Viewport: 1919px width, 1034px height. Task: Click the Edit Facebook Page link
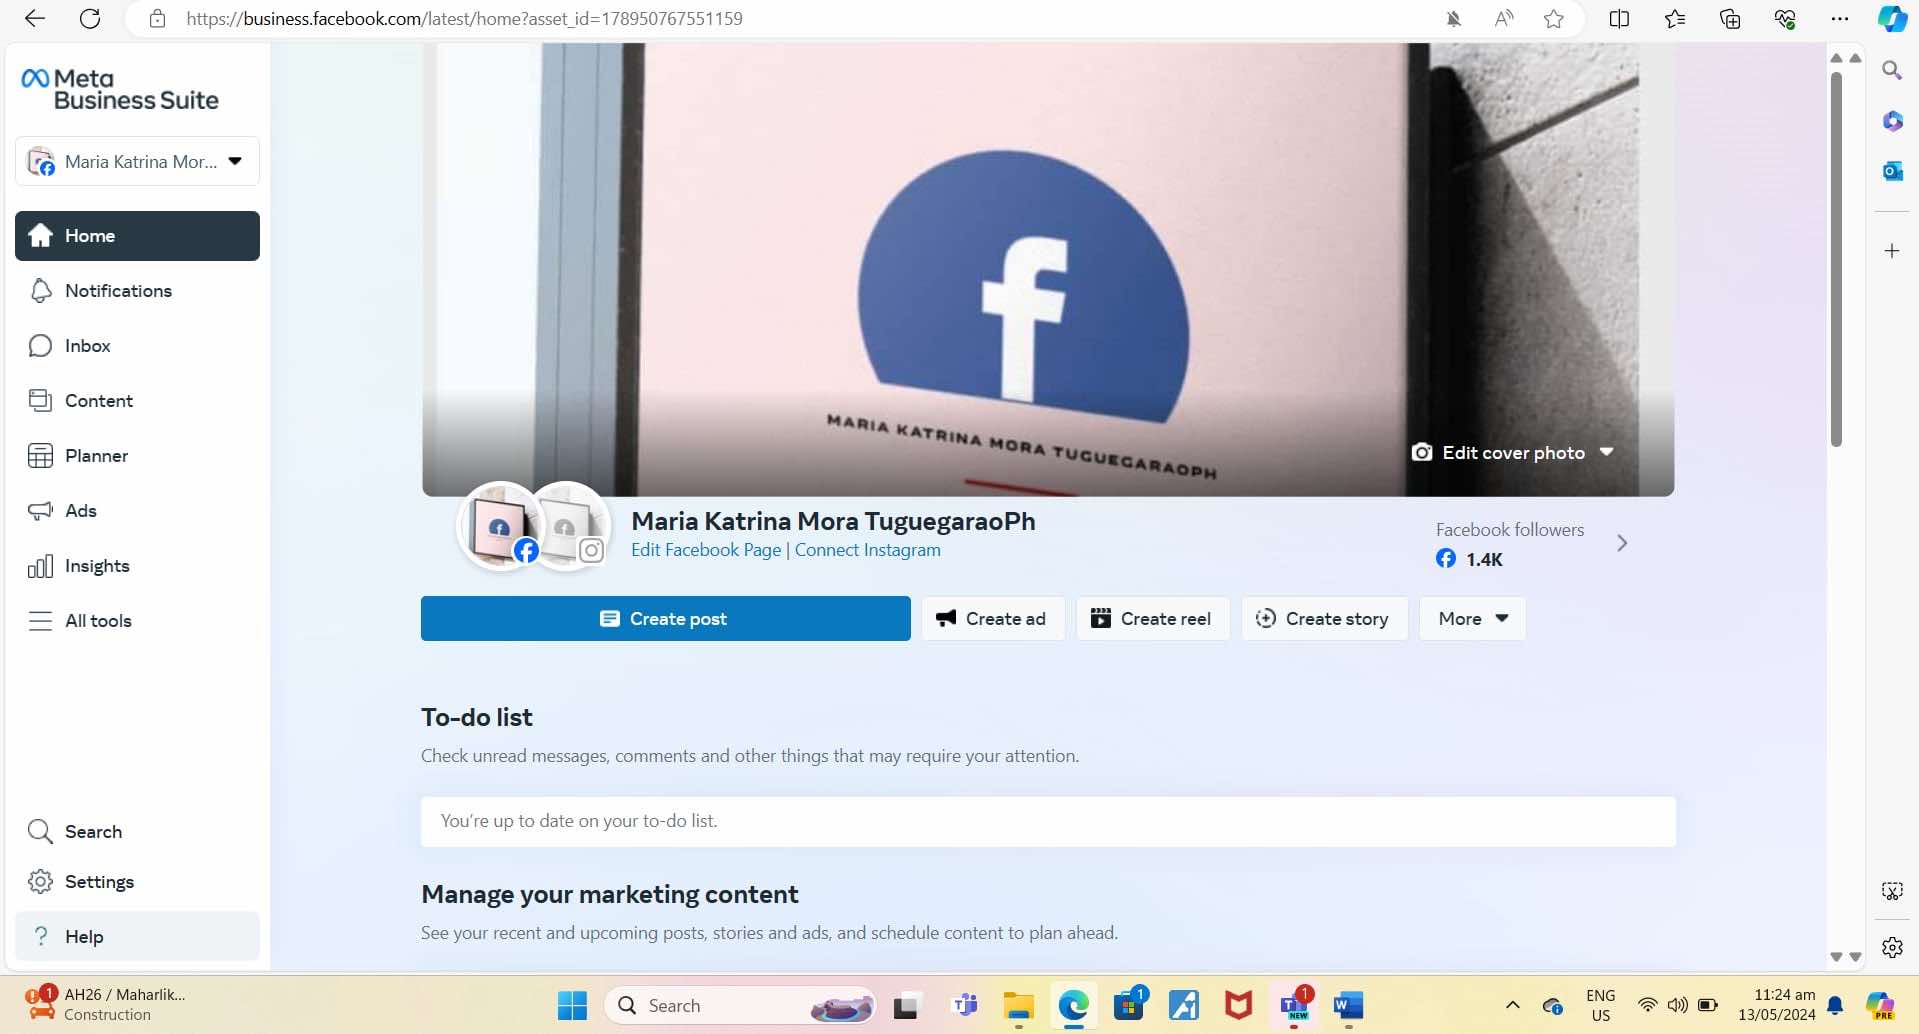click(706, 550)
